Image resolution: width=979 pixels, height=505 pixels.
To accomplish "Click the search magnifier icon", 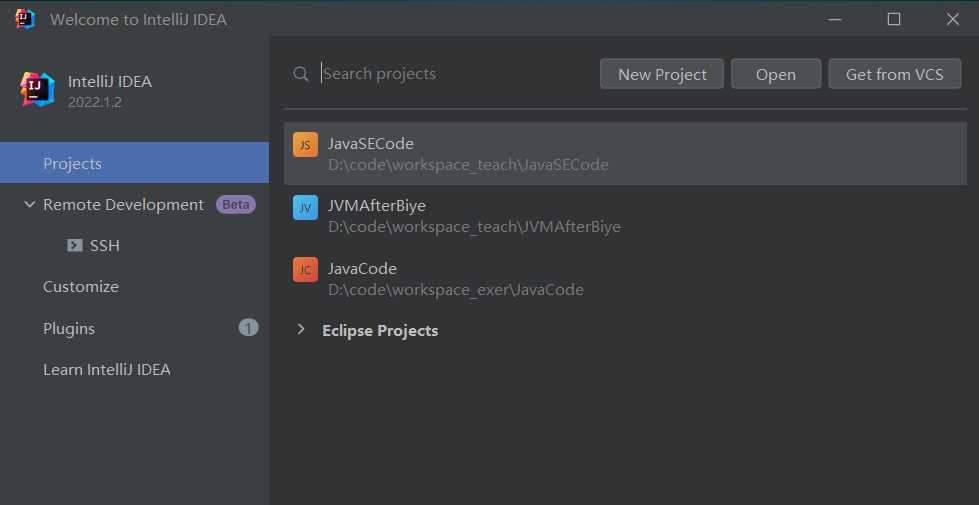I will coord(300,74).
